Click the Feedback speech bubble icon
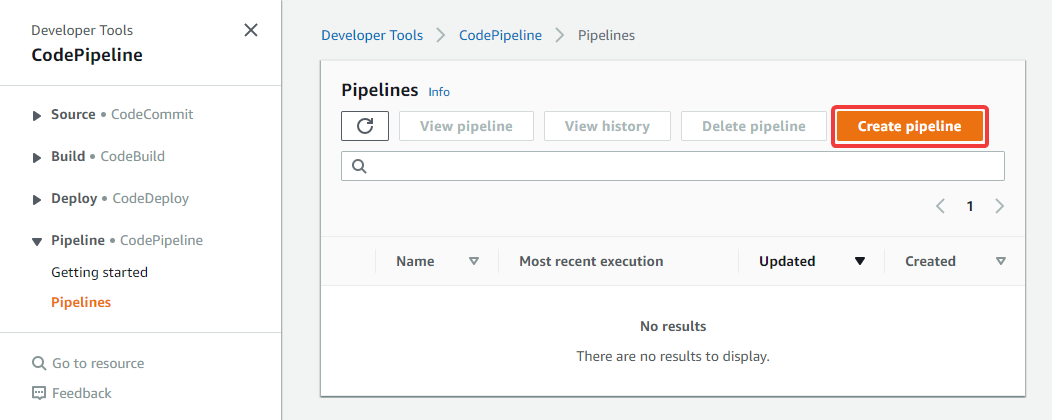The image size is (1052, 420). tap(39, 393)
